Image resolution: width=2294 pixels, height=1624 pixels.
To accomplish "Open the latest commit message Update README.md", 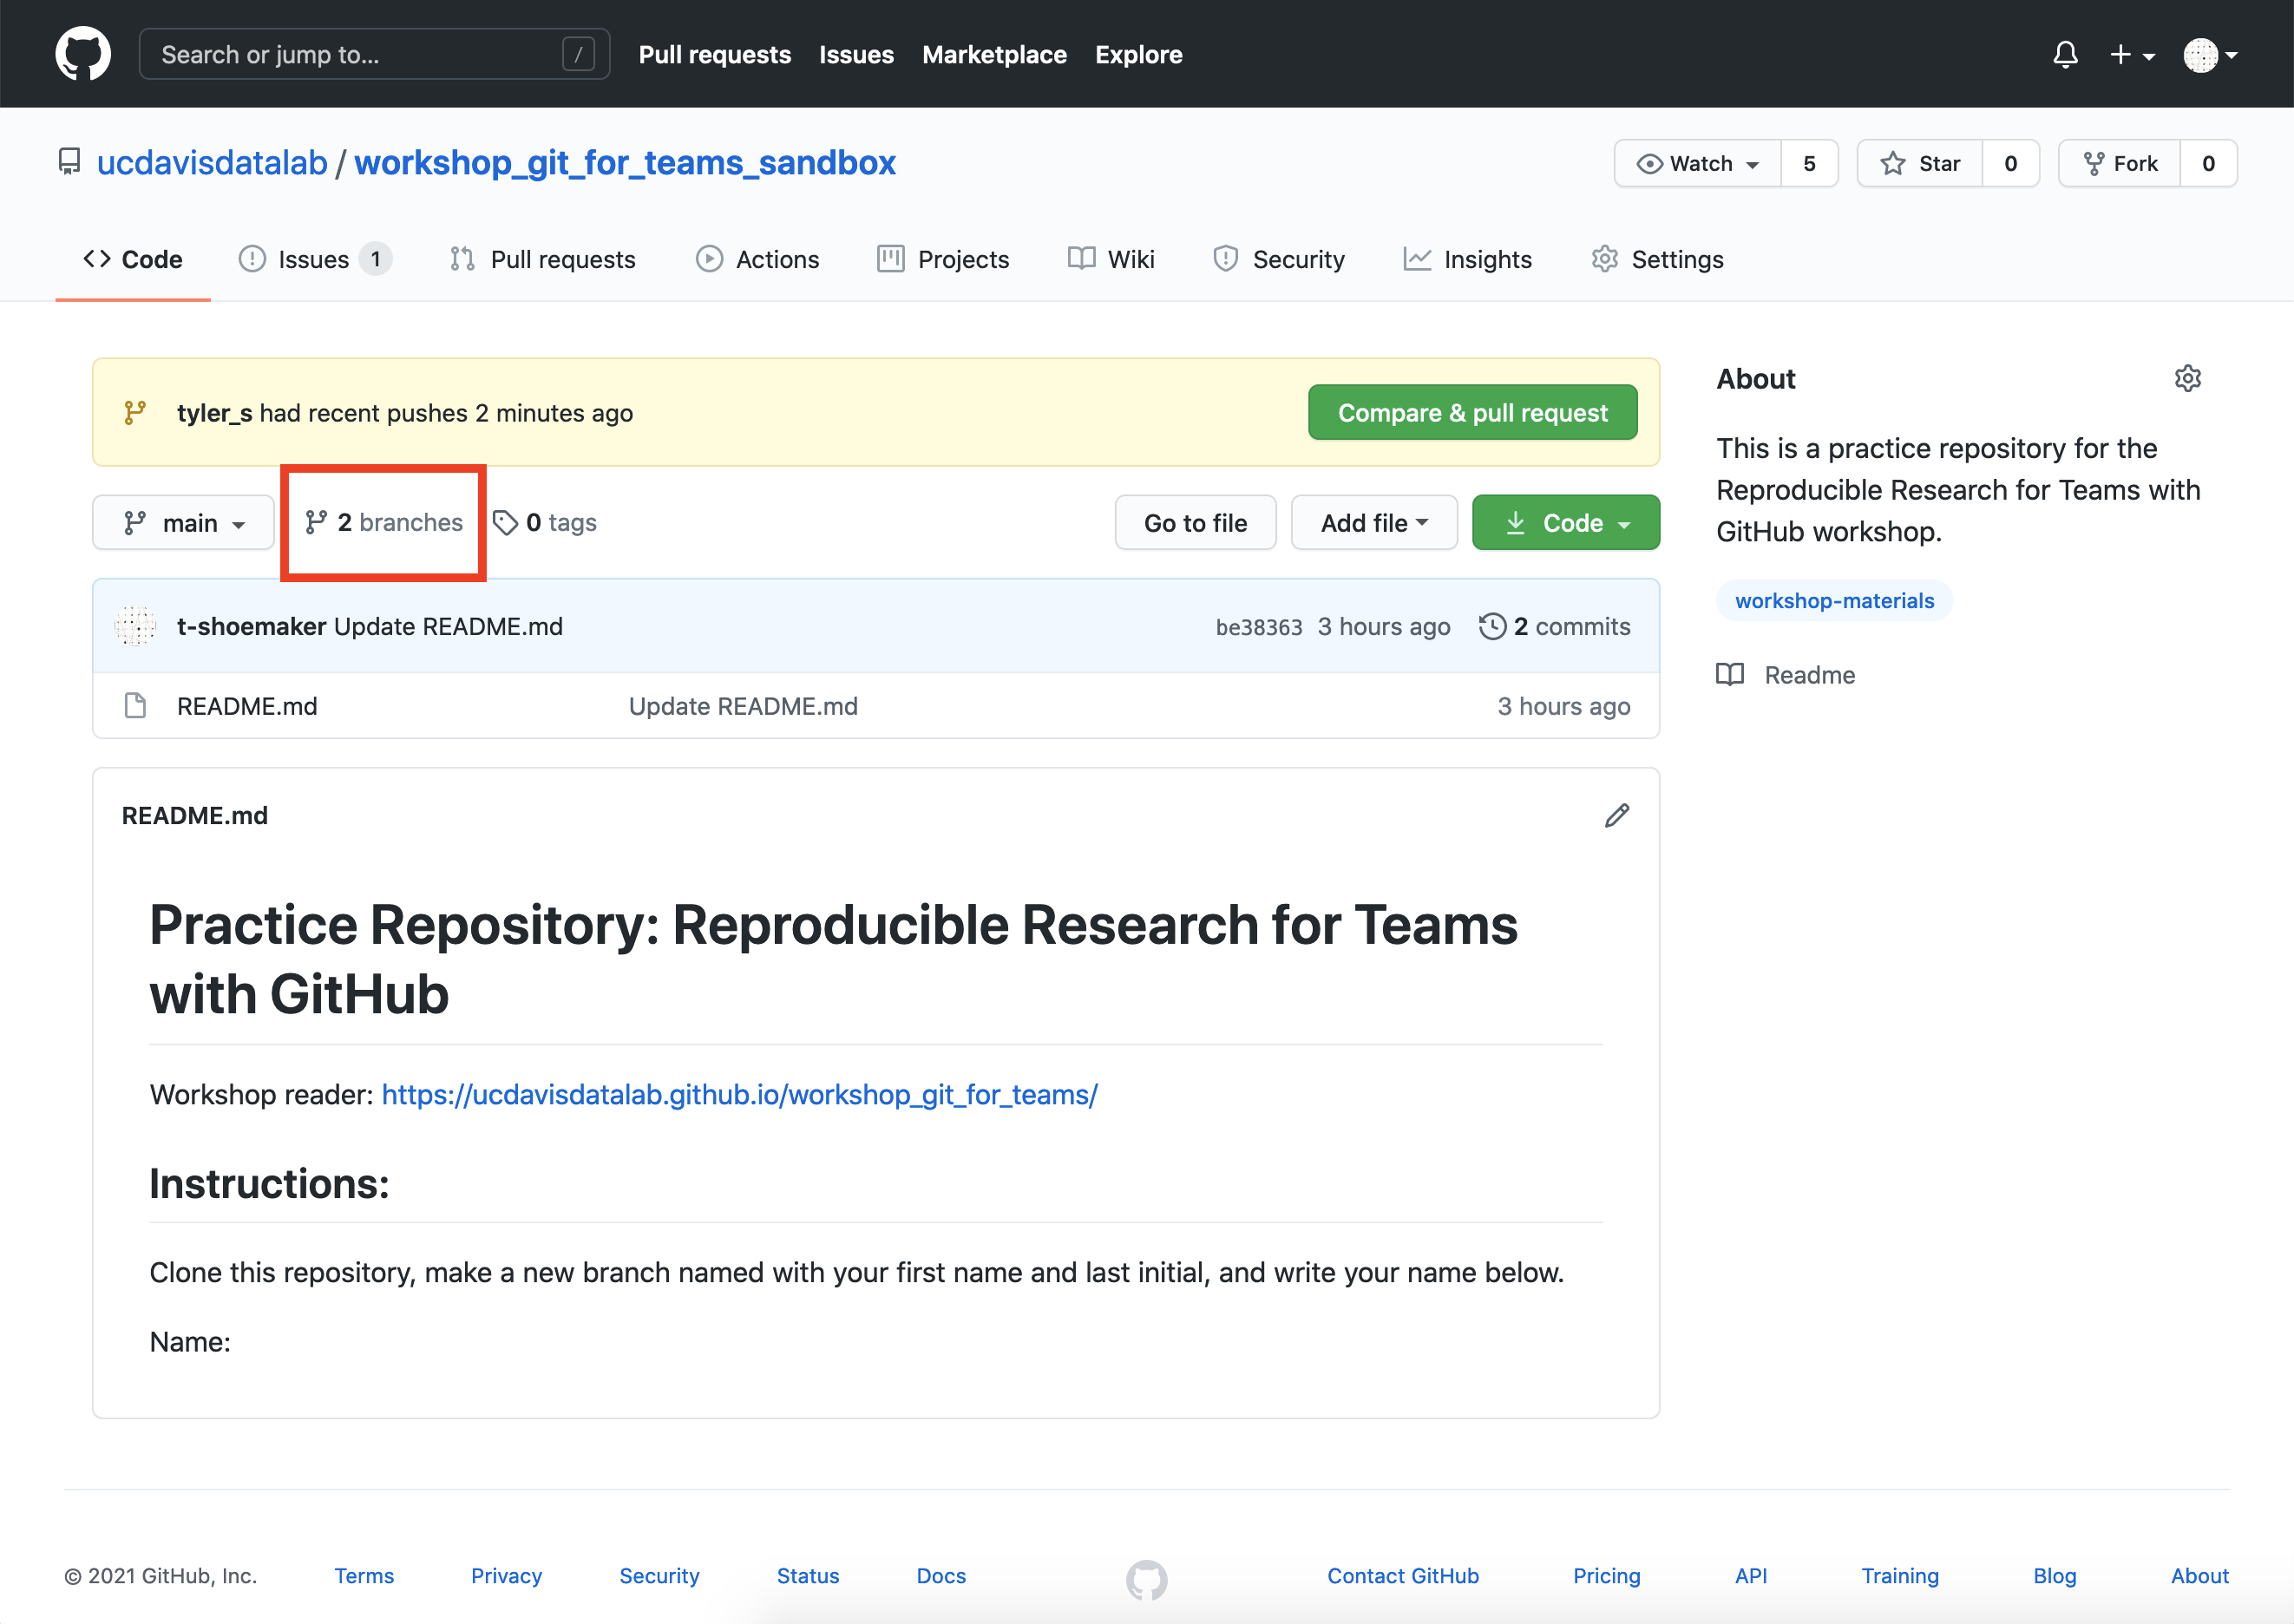I will click(448, 626).
